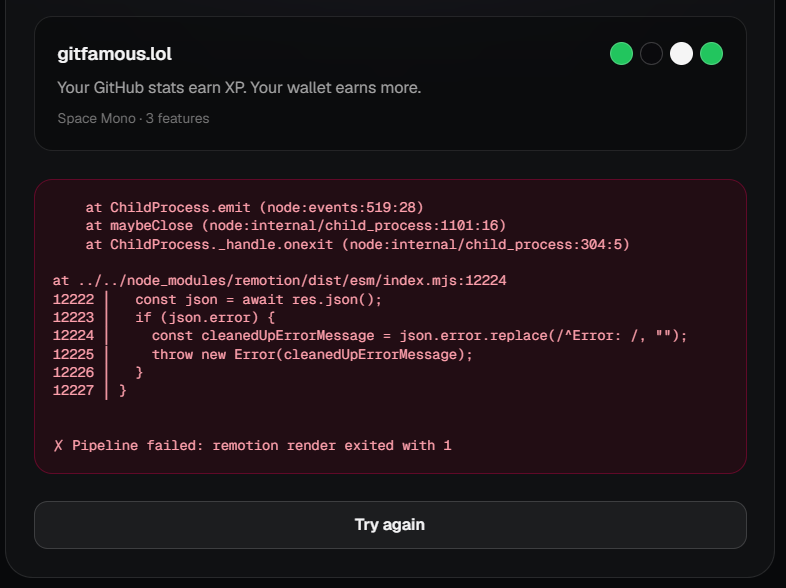Screen dimensions: 786x588
Task: Click the black color swatch
Action: 651,54
